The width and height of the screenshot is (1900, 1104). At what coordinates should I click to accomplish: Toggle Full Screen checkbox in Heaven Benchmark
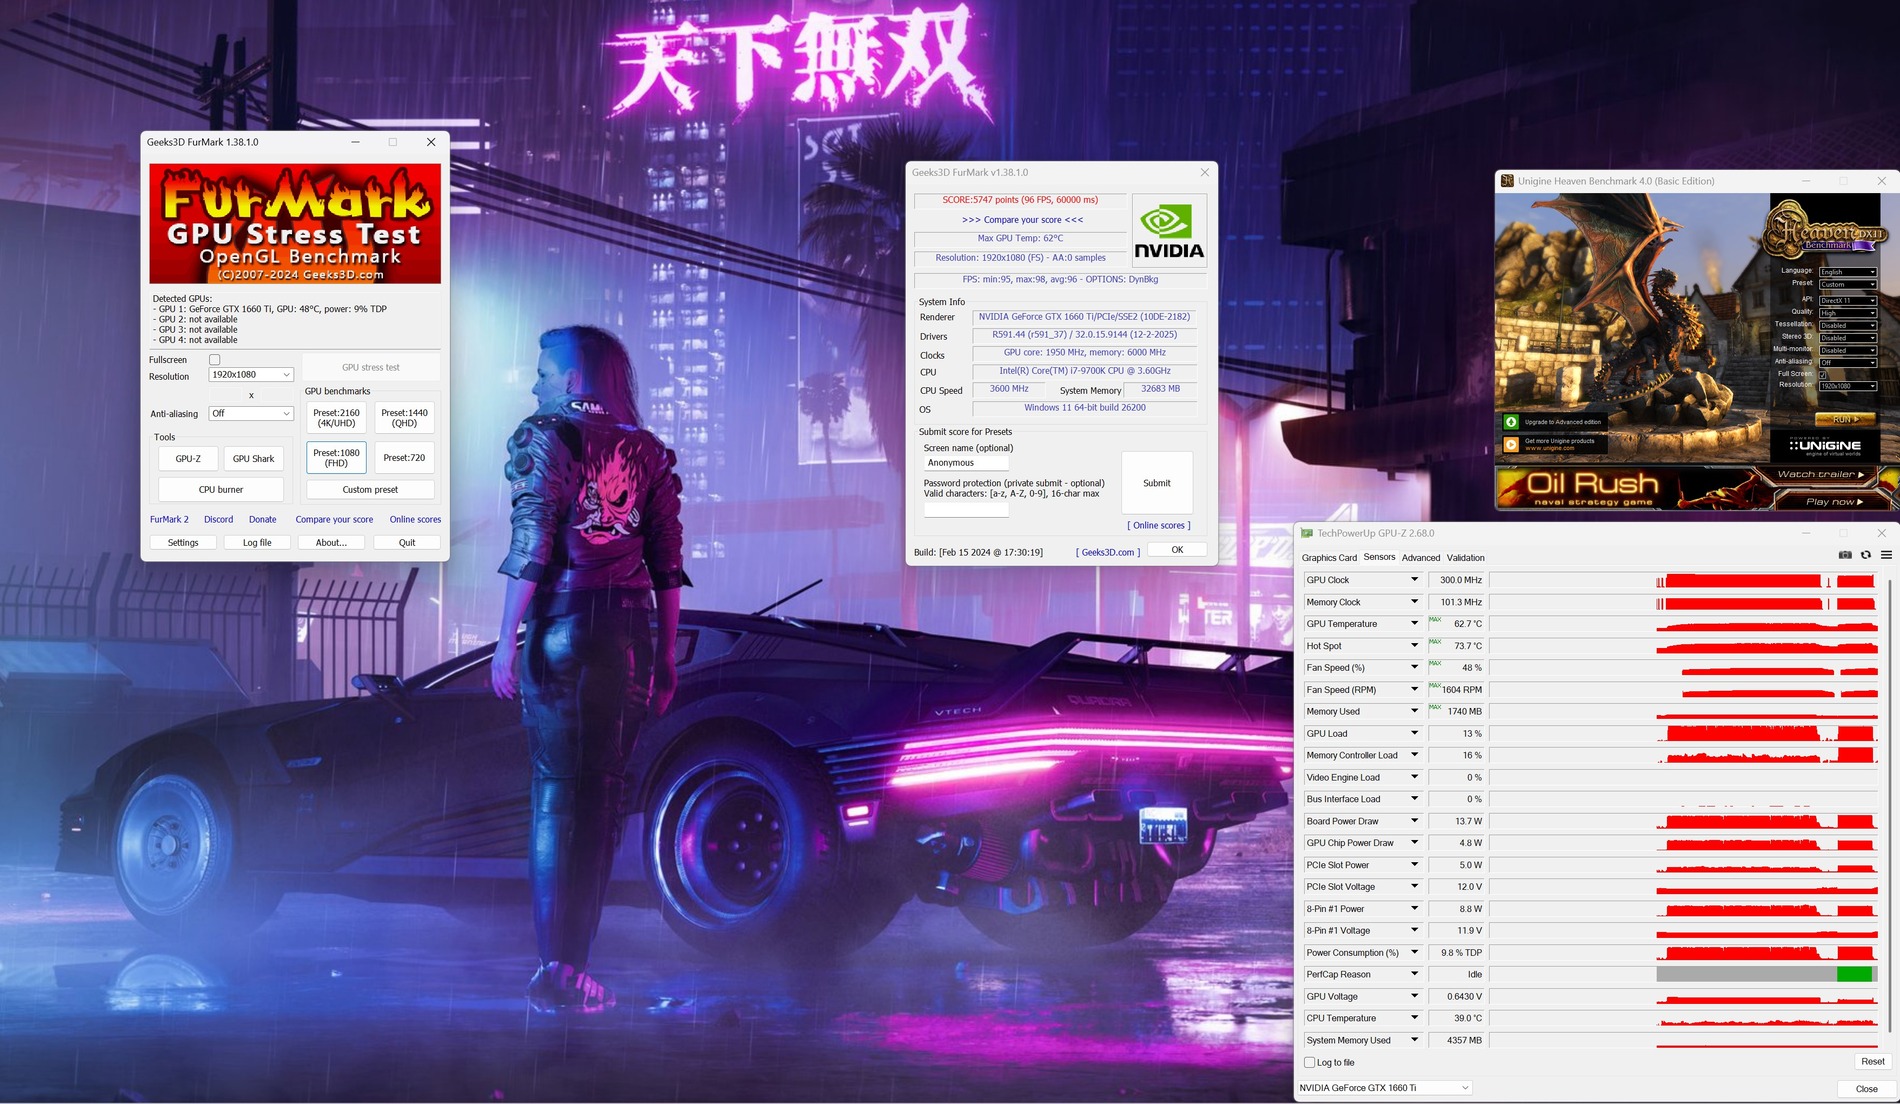pos(1823,374)
